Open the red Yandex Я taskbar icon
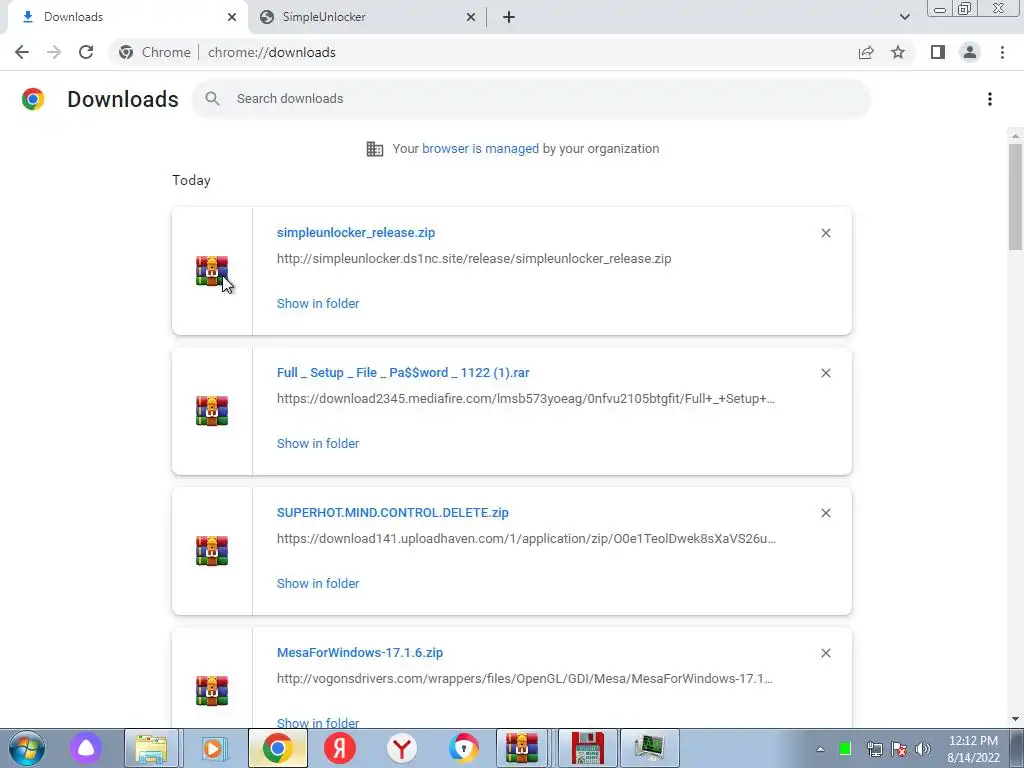The image size is (1024, 768). (x=340, y=748)
